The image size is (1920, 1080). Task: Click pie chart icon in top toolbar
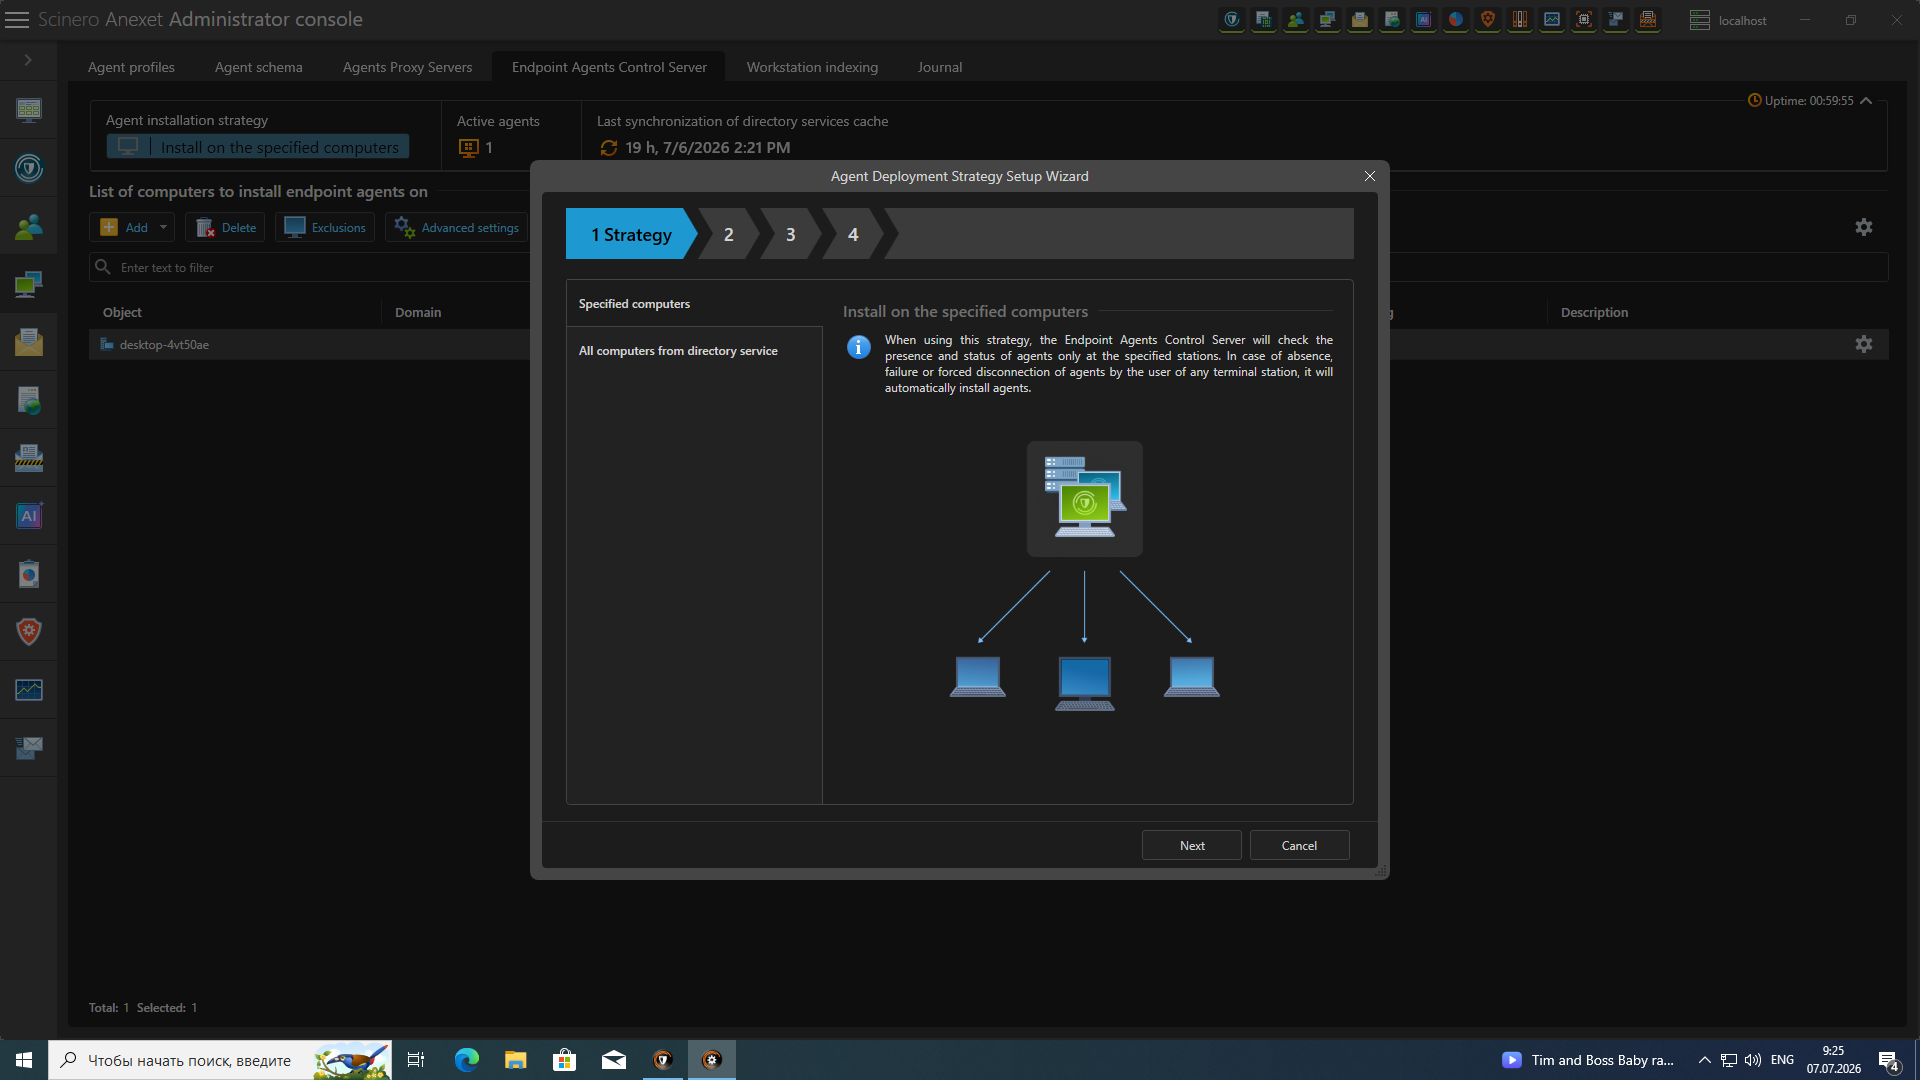1456,20
